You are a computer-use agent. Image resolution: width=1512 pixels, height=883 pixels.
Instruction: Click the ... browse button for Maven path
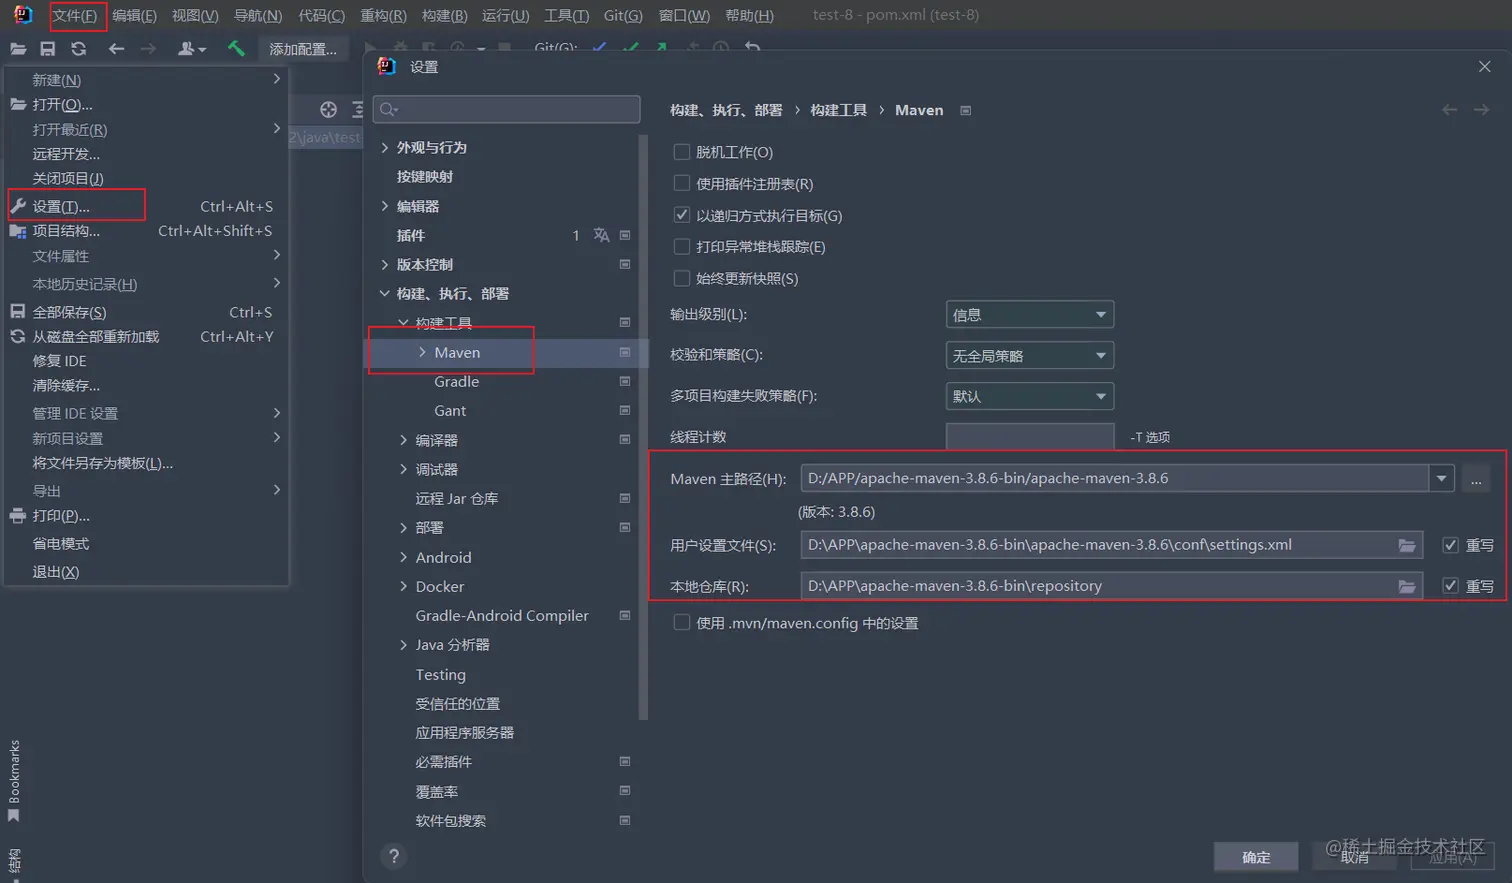(x=1476, y=478)
